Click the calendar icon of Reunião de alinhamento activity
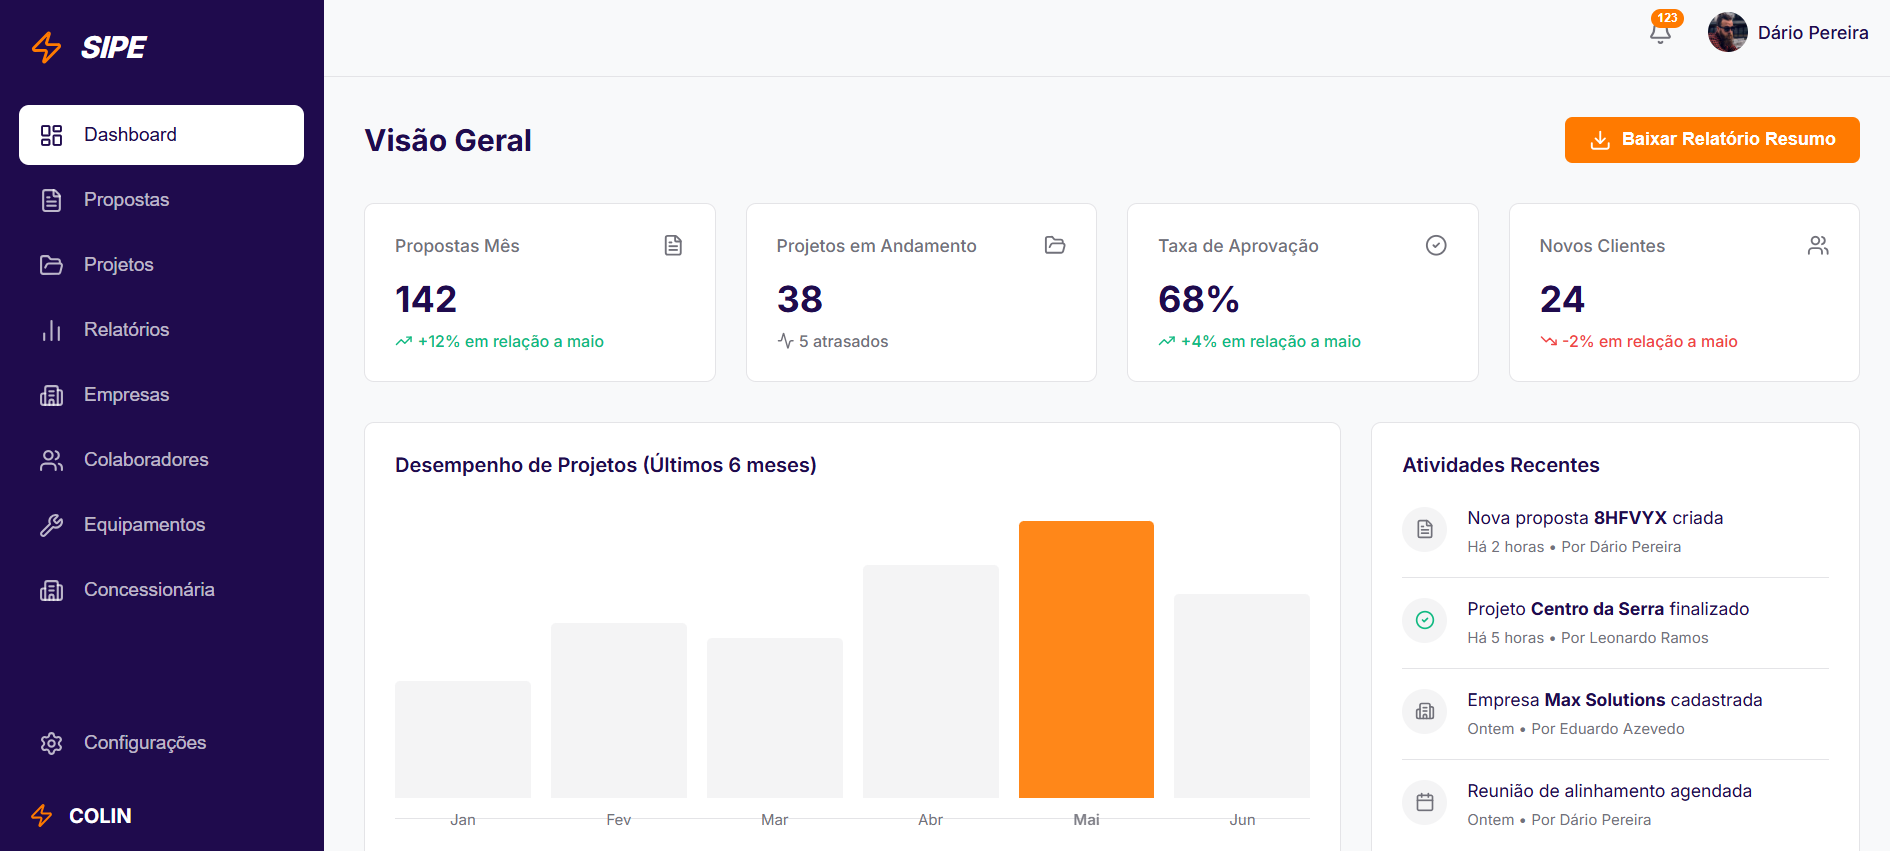Viewport: 1890px width, 851px height. pyautogui.click(x=1425, y=802)
